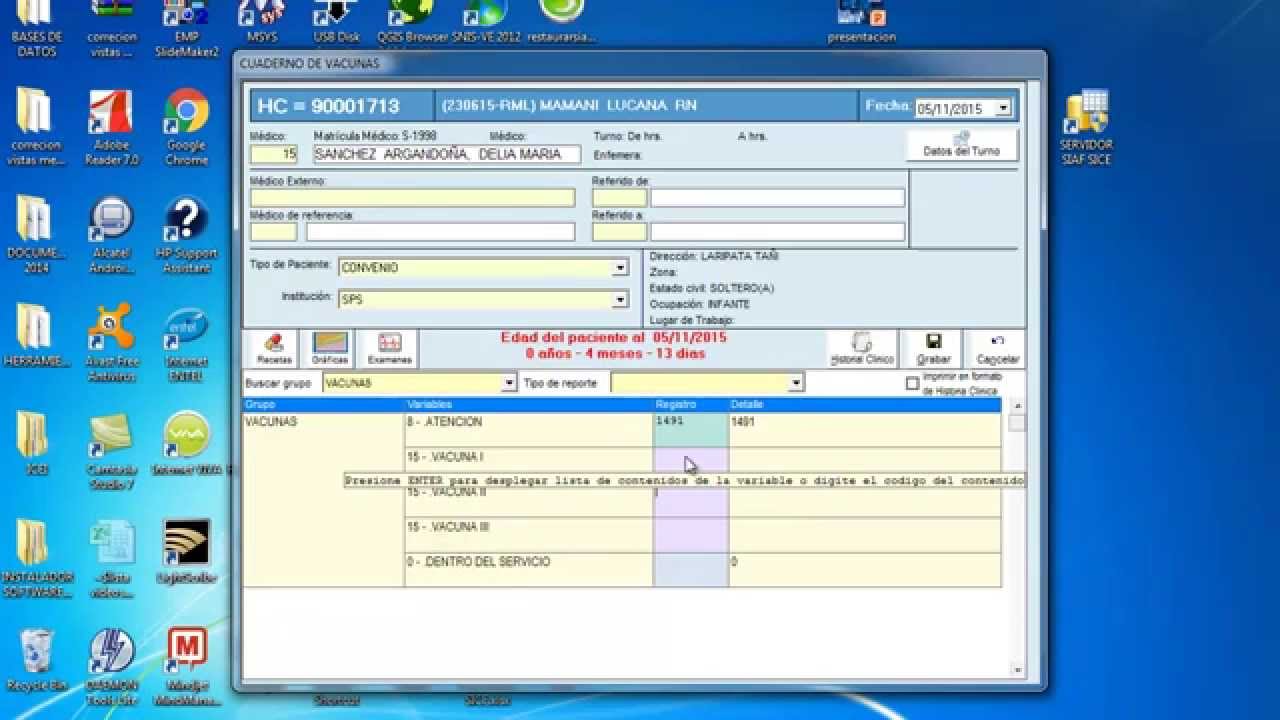This screenshot has height=720, width=1280.
Task: Select the Recycle Bin icon
Action: coord(36,660)
